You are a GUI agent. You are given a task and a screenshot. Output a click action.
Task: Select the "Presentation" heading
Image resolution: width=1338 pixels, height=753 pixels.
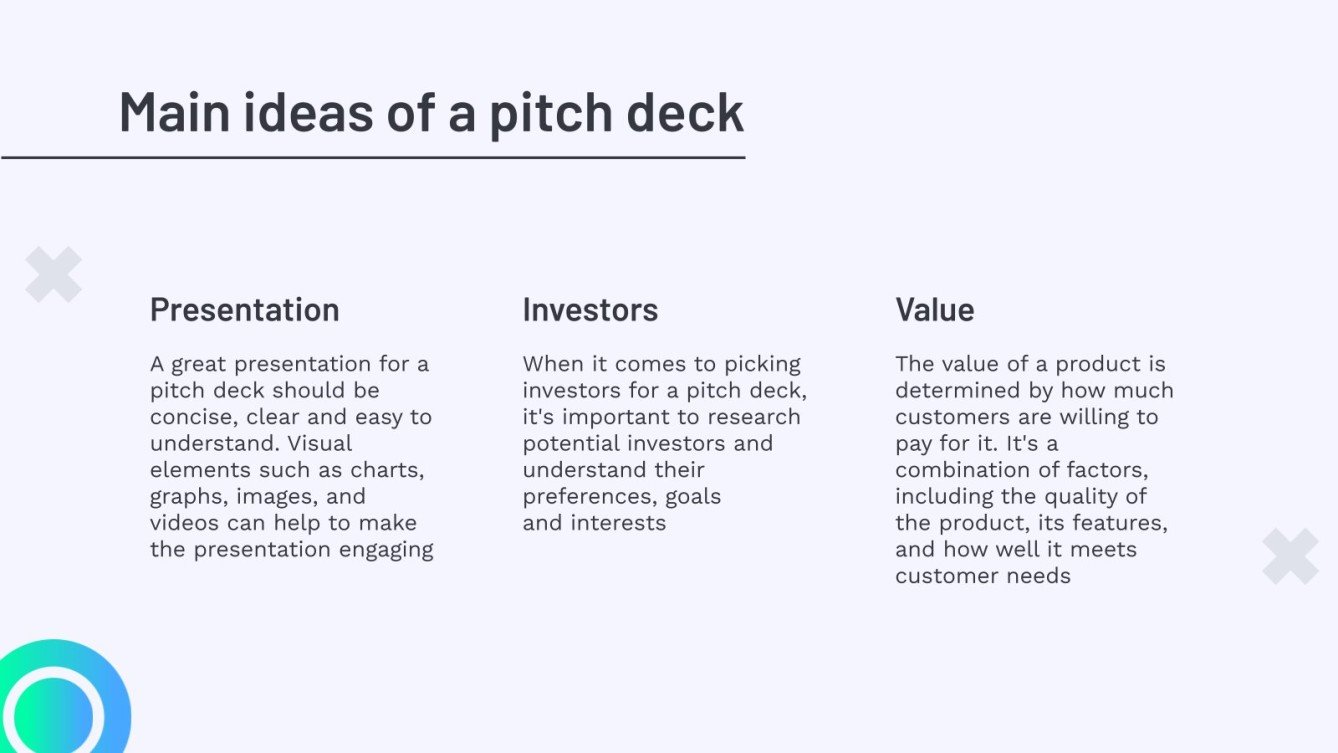coord(244,310)
